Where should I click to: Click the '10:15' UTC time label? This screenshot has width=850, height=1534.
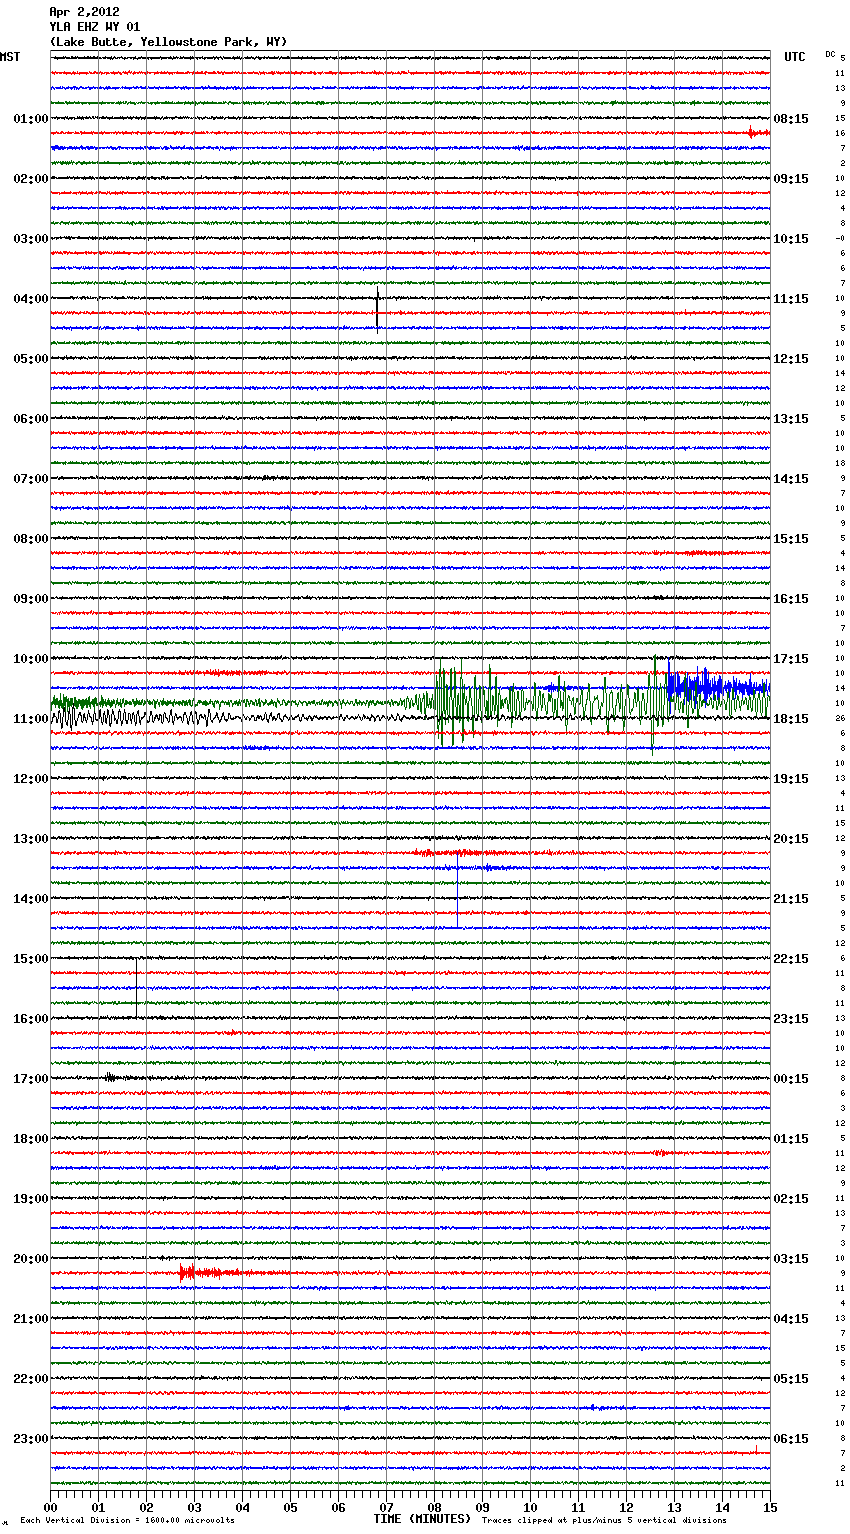click(791, 239)
